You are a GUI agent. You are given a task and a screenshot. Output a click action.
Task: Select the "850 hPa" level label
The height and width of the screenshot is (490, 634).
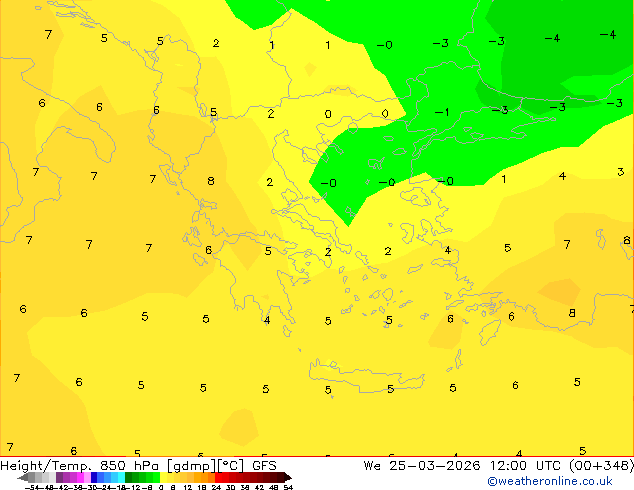click(129, 466)
